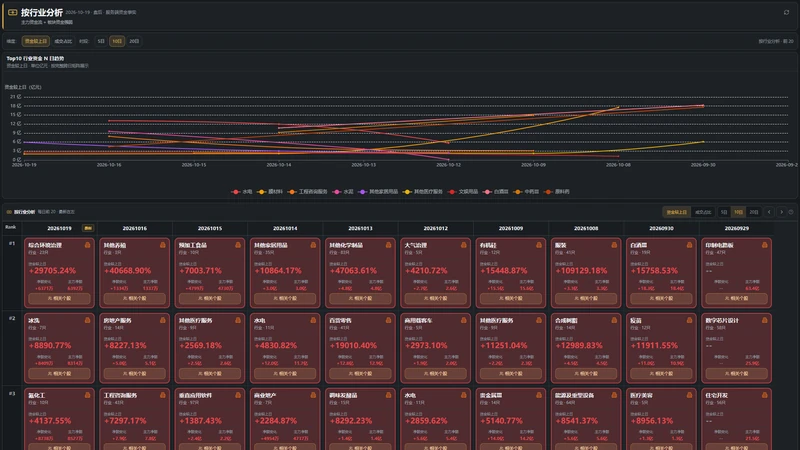Open 相关个股 on the +109129.18% card

point(586,298)
